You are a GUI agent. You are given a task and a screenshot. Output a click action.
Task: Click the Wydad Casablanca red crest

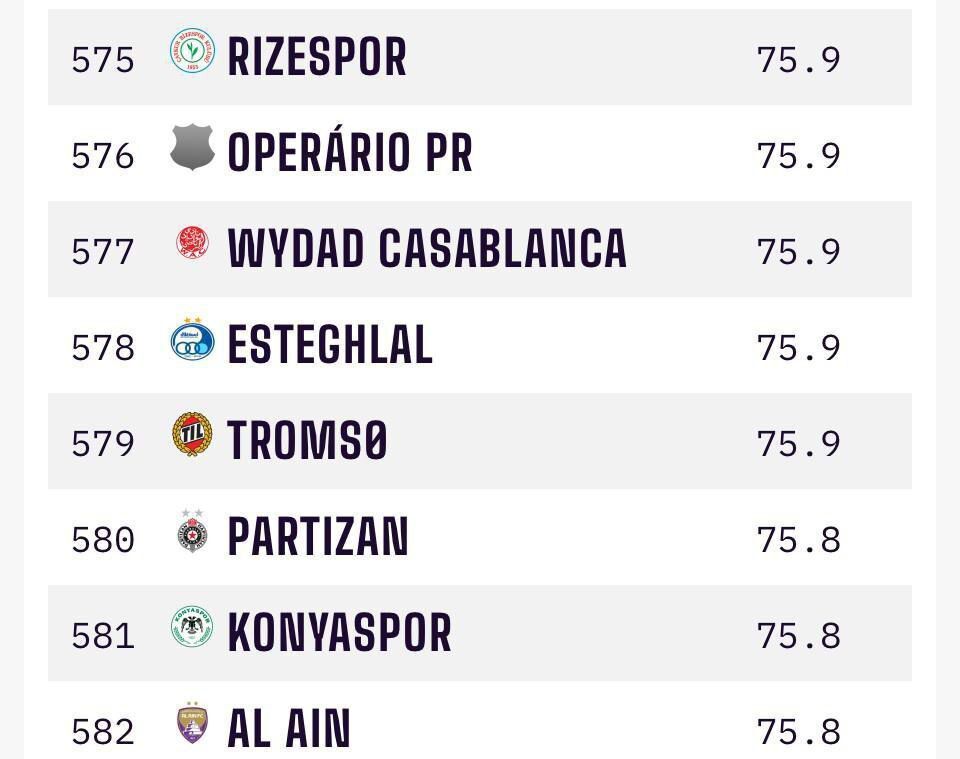[x=192, y=243]
